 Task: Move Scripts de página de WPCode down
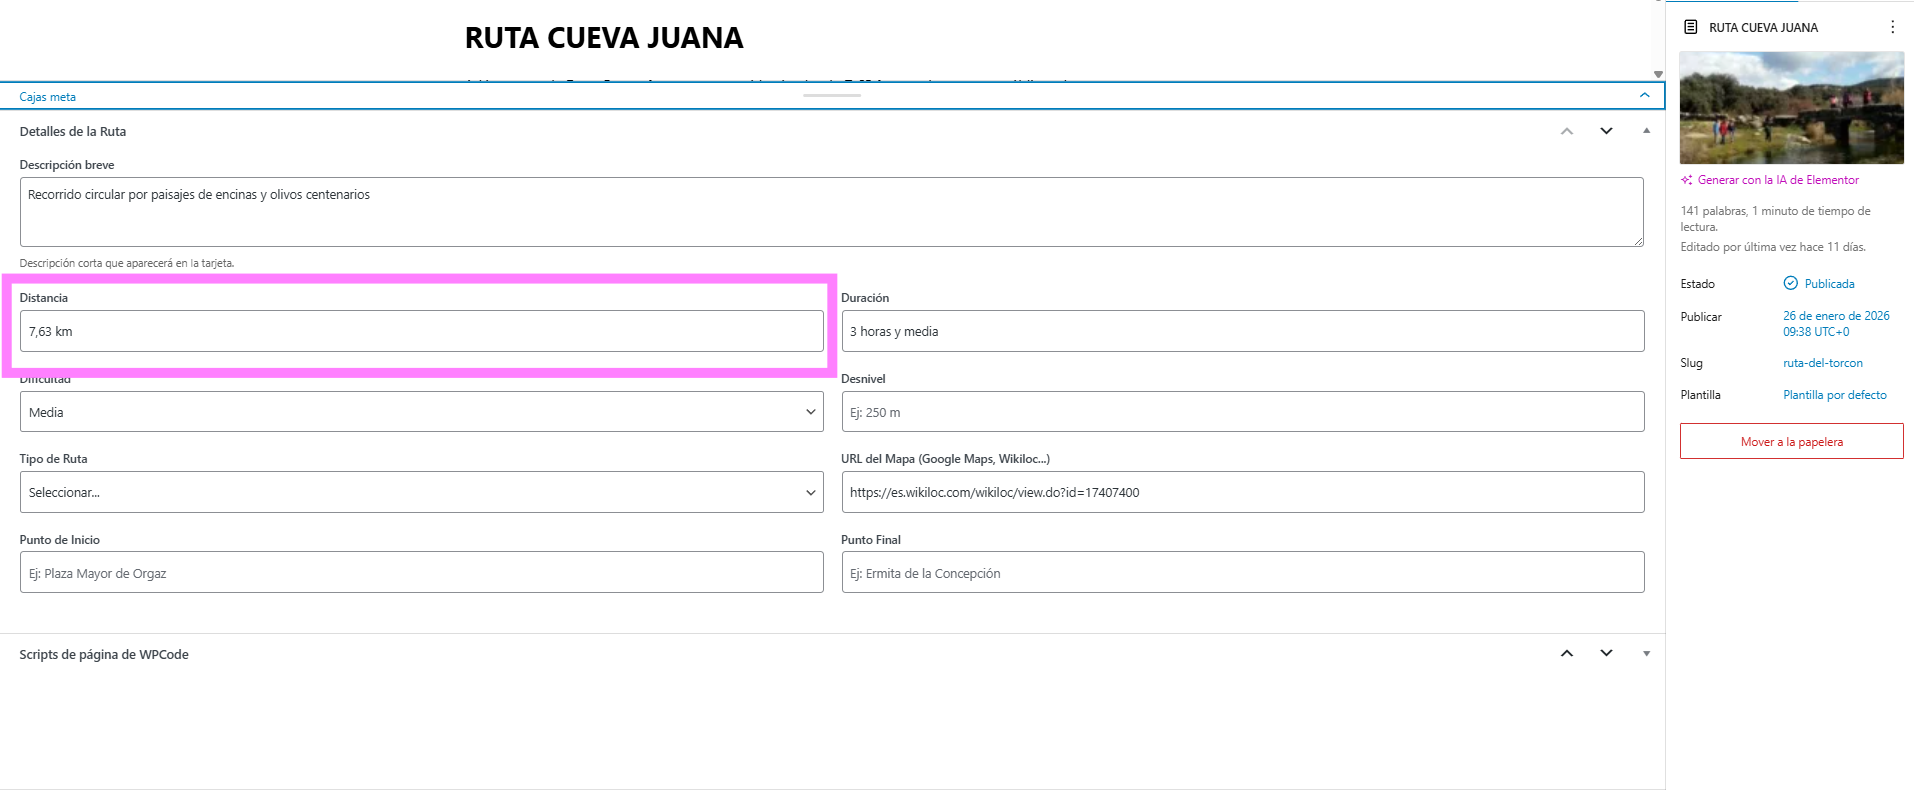1606,654
